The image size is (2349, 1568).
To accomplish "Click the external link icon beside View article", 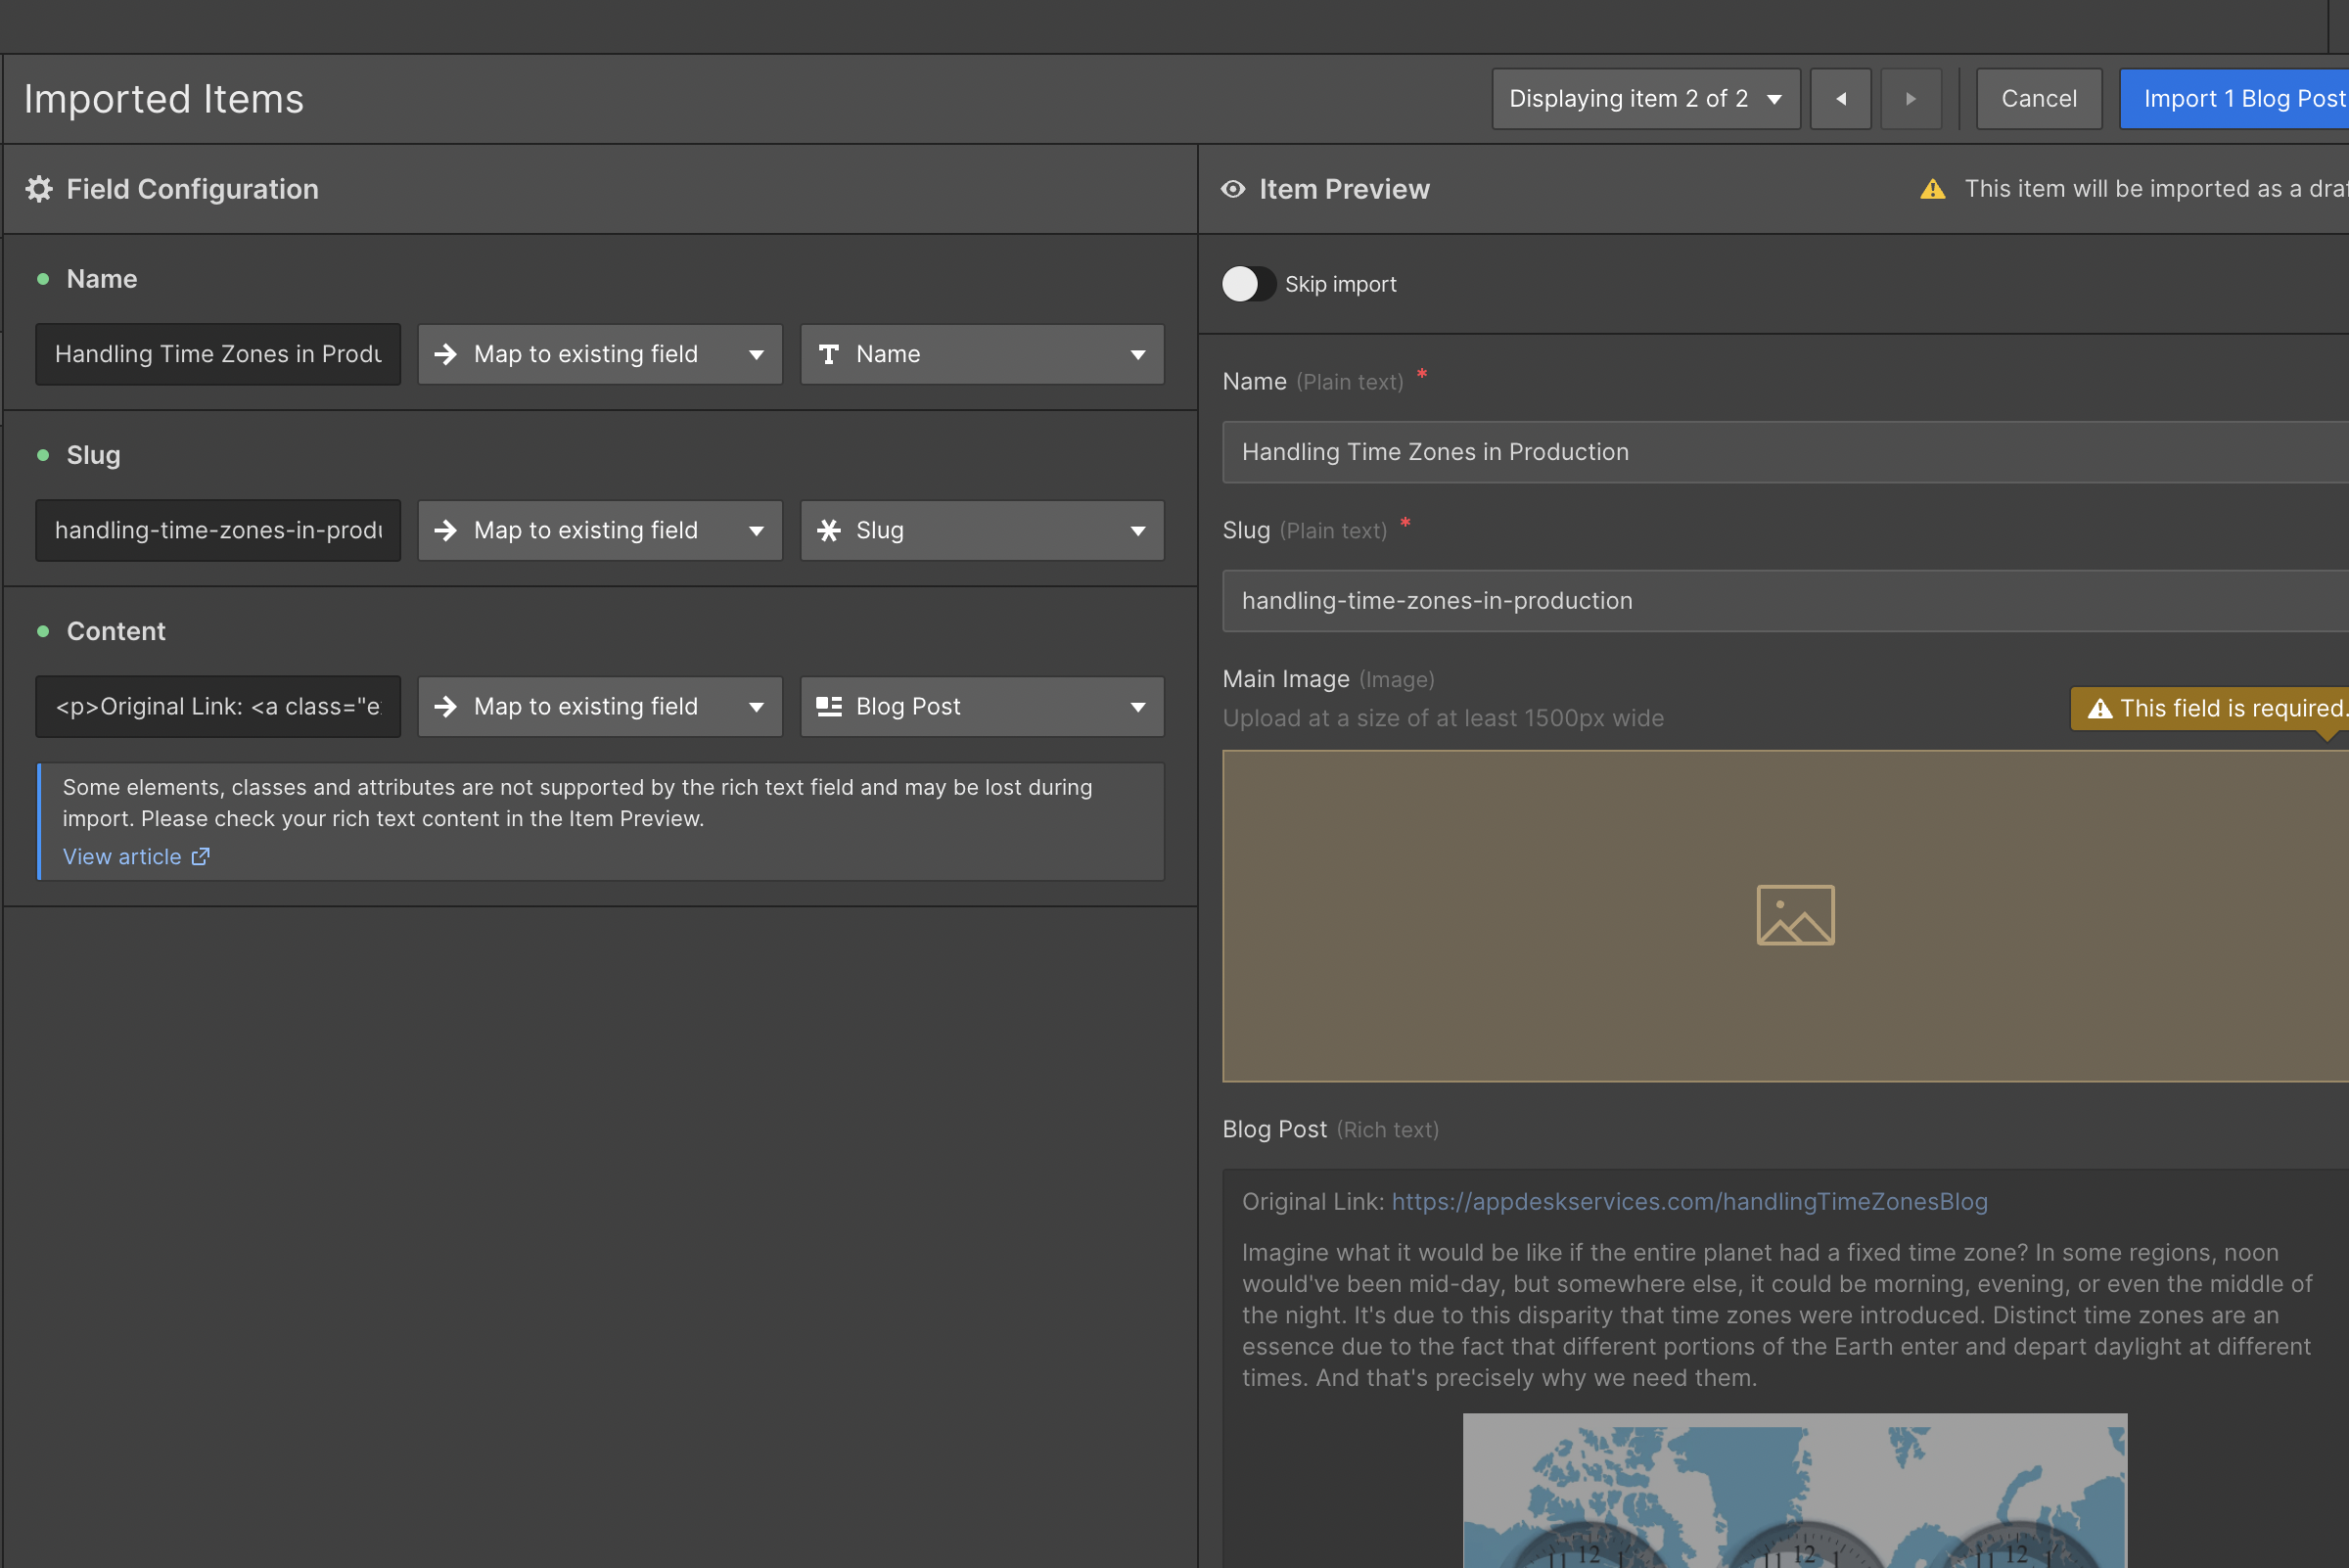I will [x=201, y=857].
